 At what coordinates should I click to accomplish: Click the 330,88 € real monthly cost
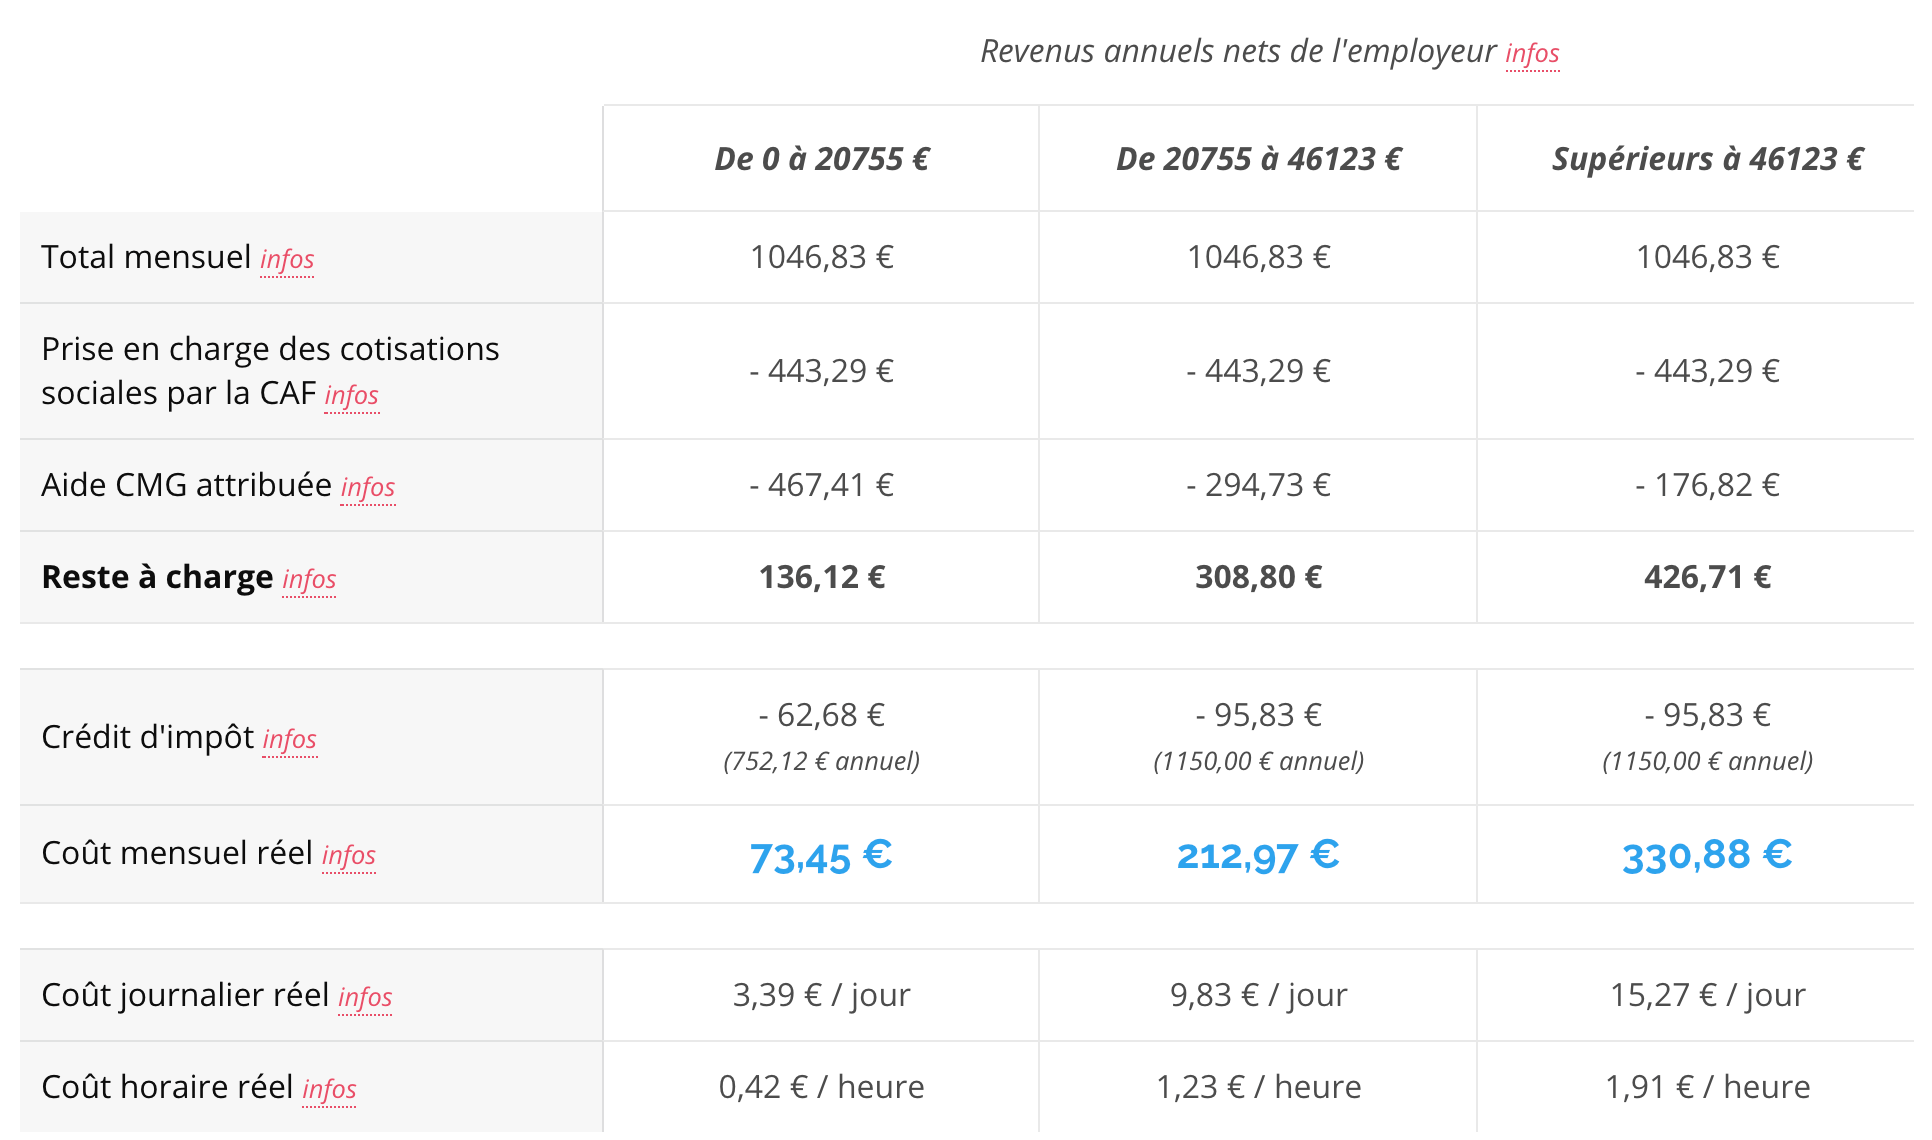coord(1707,856)
